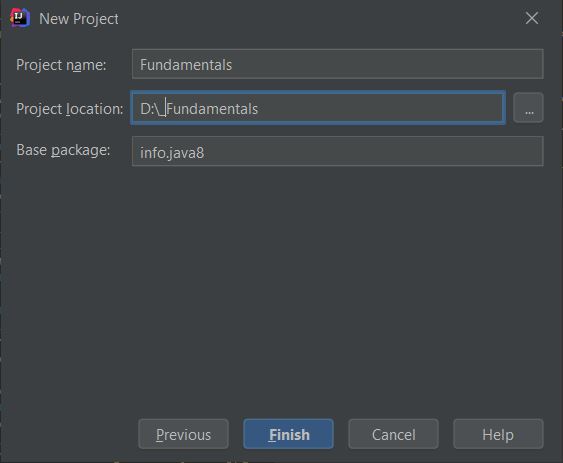Open Help for New Project

(498, 434)
